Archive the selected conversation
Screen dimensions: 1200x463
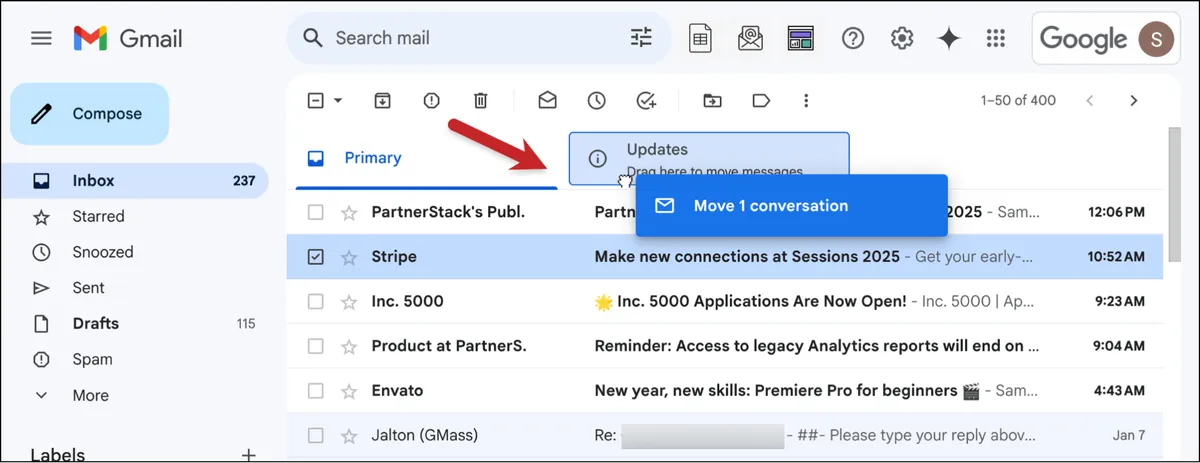383,100
